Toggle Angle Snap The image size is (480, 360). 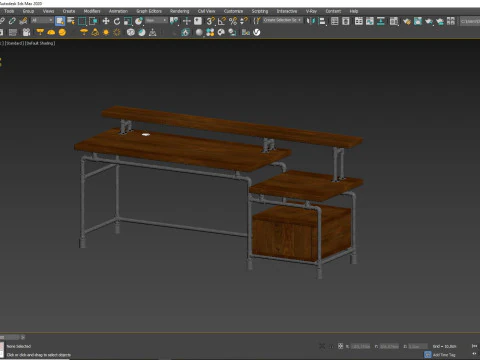pyautogui.click(x=222, y=21)
